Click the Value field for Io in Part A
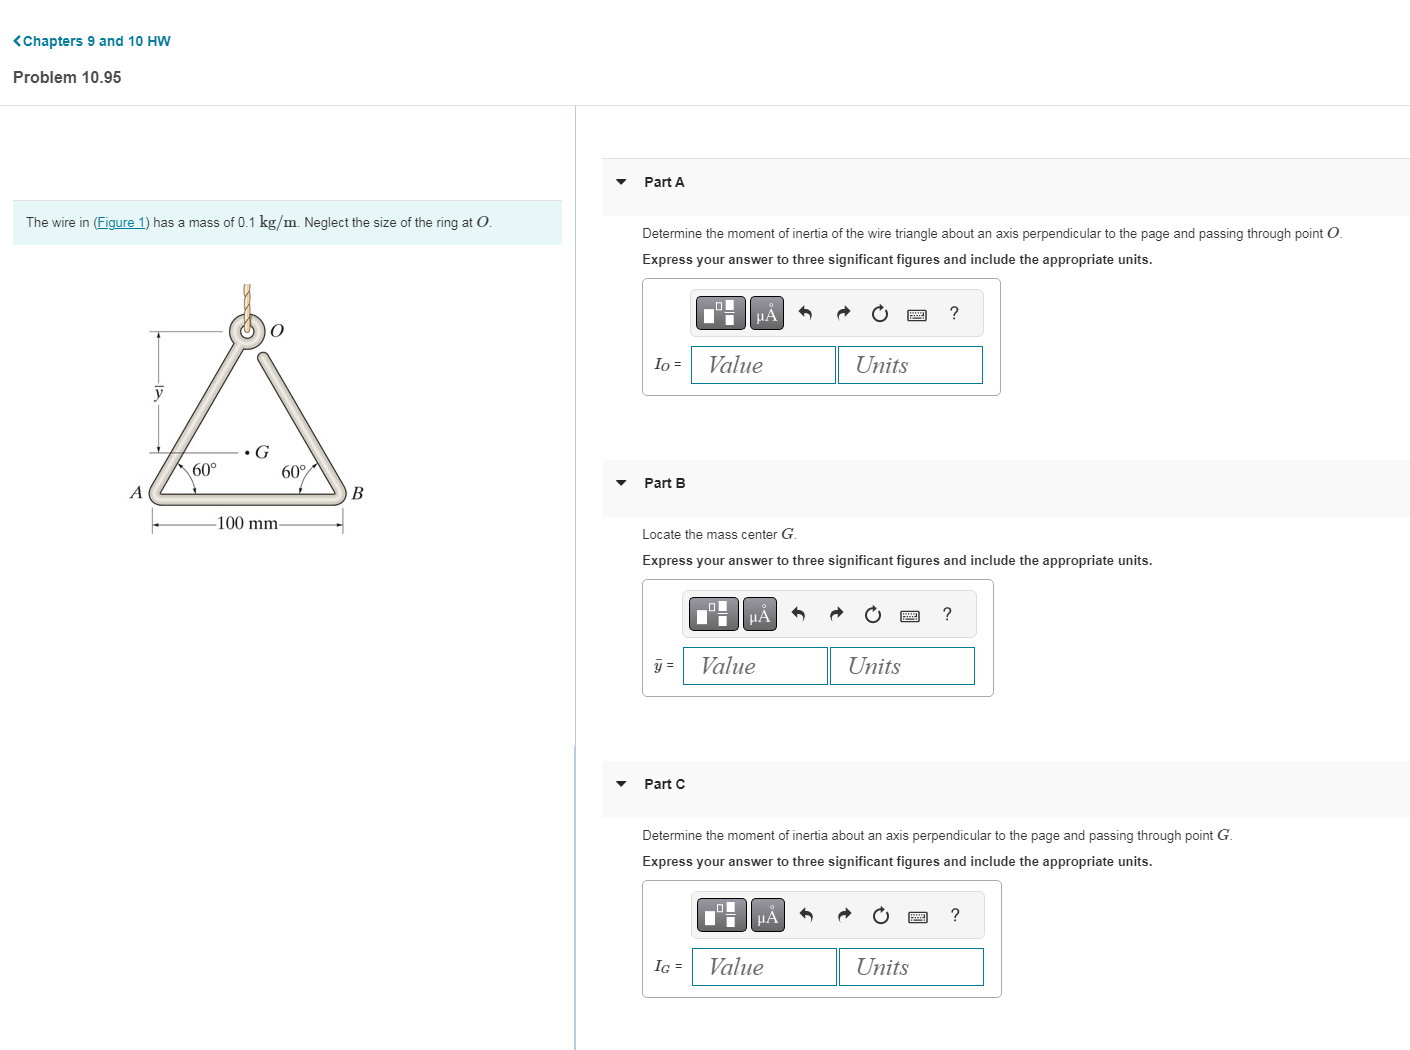Image resolution: width=1410 pixels, height=1050 pixels. [763, 365]
